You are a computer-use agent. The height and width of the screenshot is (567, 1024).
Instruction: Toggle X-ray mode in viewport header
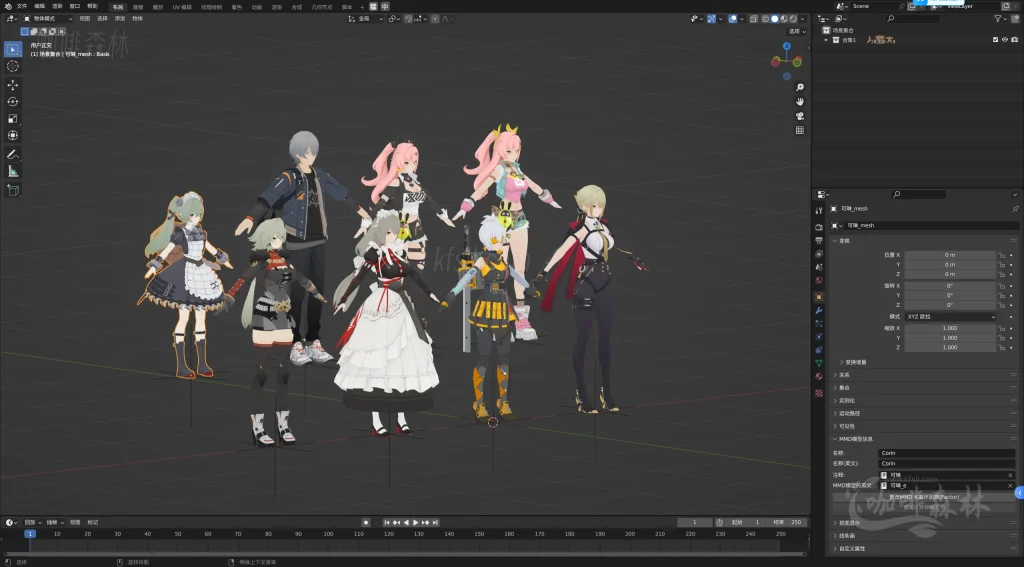click(x=753, y=19)
